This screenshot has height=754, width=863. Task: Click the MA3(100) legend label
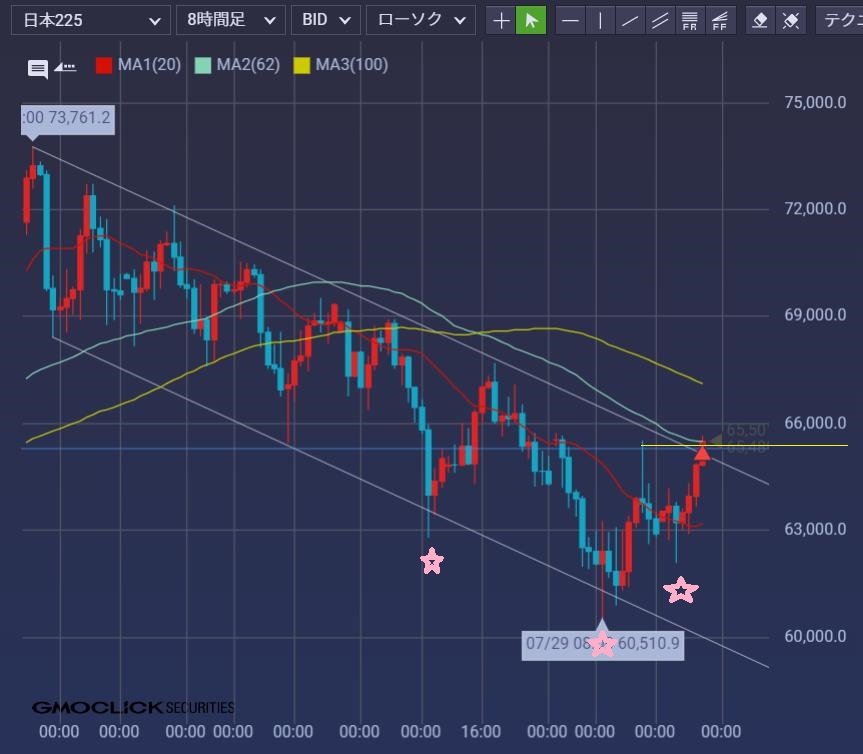(352, 65)
